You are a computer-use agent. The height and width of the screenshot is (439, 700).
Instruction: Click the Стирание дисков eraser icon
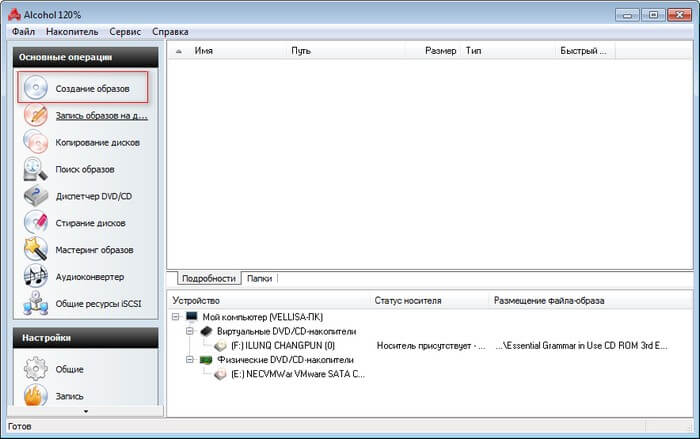(x=36, y=222)
